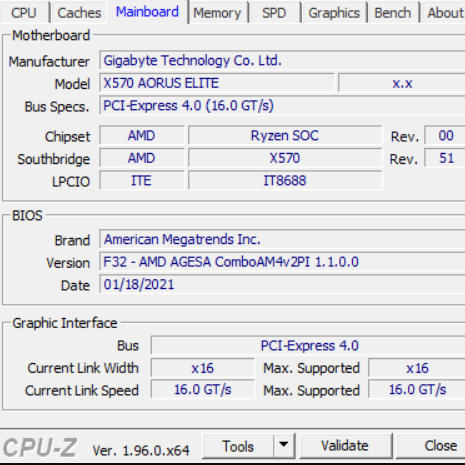Click the Tools button
465x465 pixels.
[x=238, y=446]
